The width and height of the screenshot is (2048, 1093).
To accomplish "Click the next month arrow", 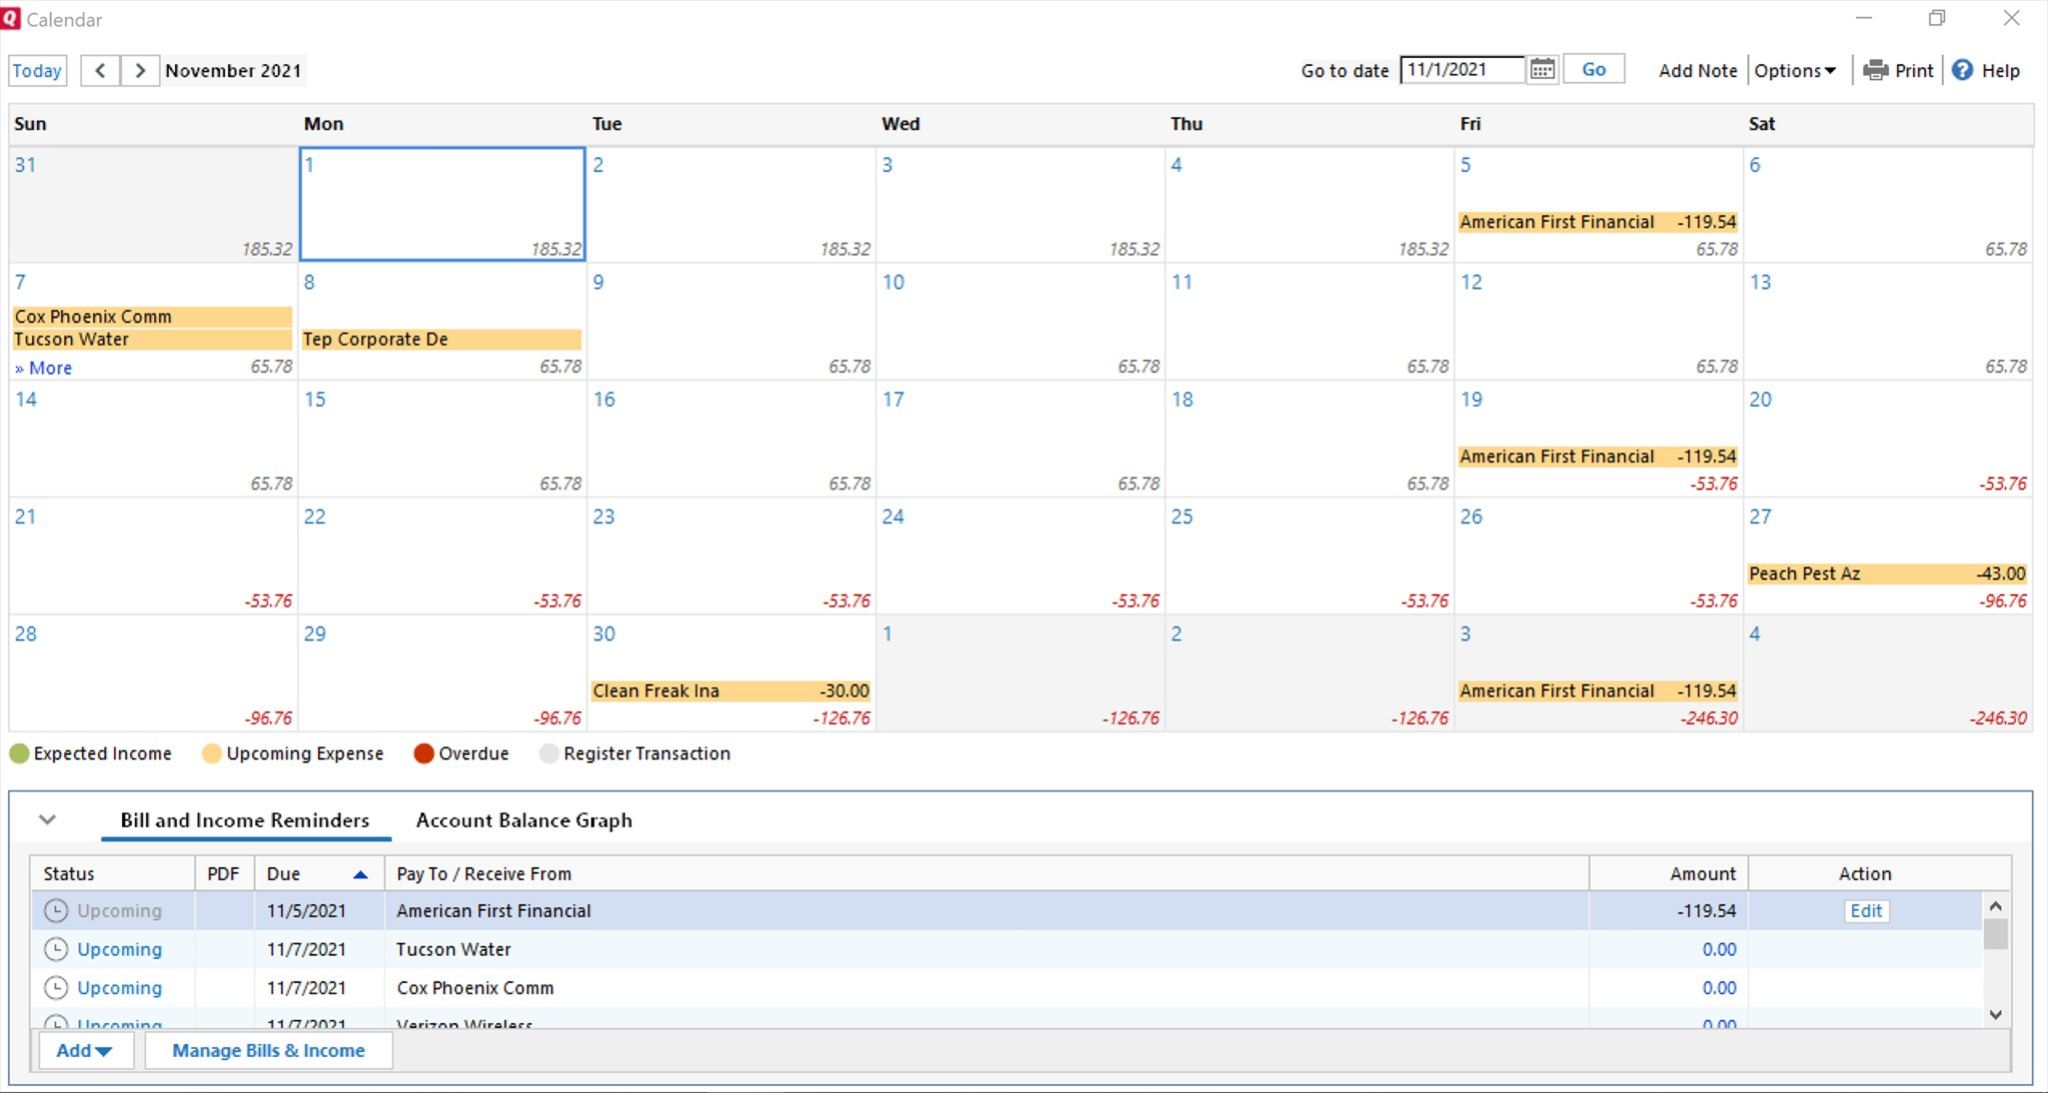I will coord(140,70).
